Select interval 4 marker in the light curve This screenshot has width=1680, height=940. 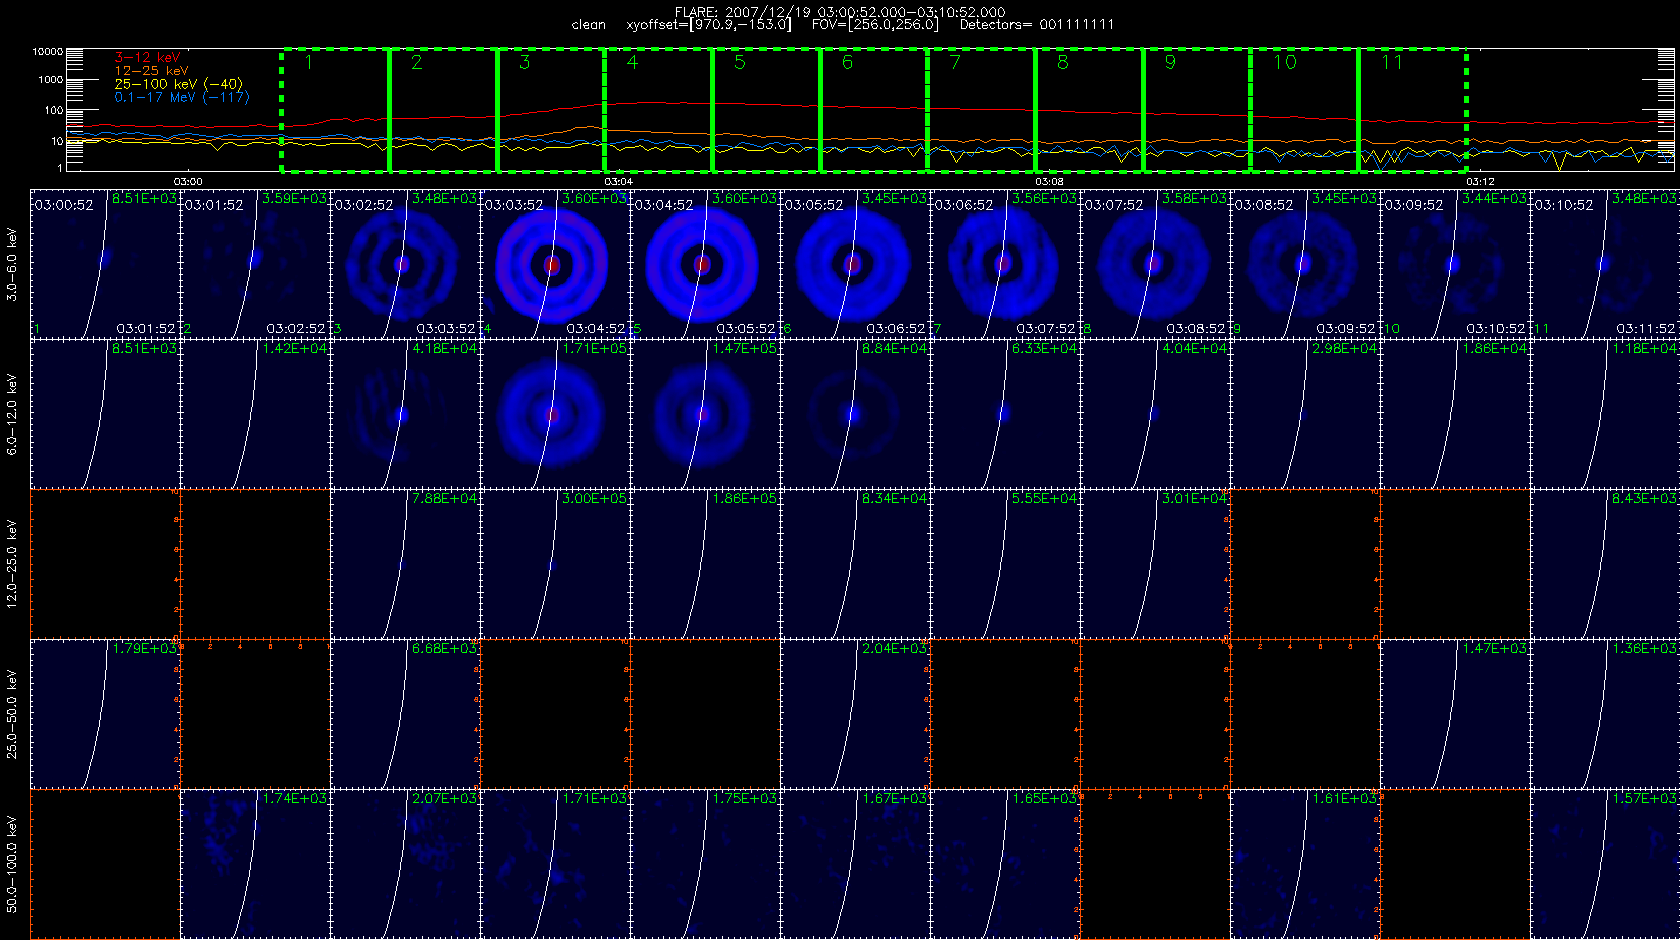[x=632, y=62]
